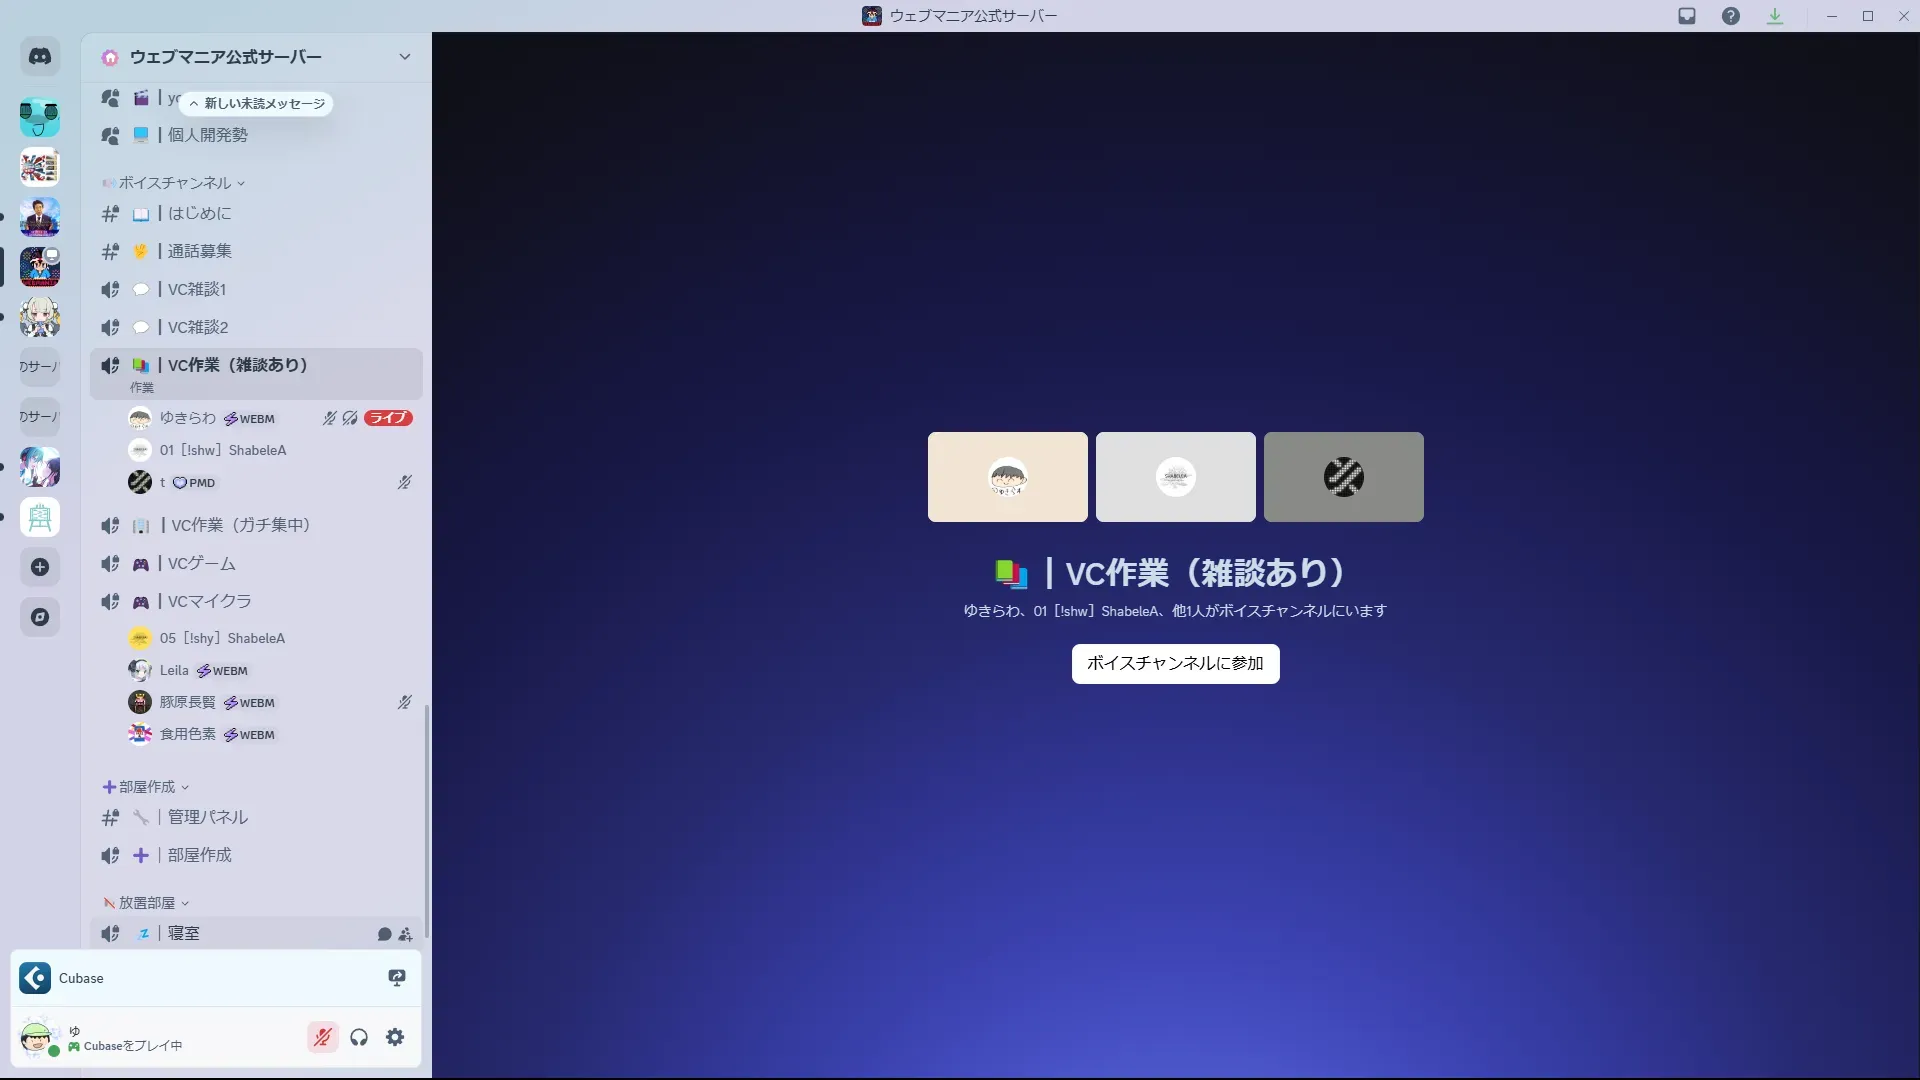1920x1080 pixels.
Task: Click the Cubase screen share icon
Action: coord(397,978)
